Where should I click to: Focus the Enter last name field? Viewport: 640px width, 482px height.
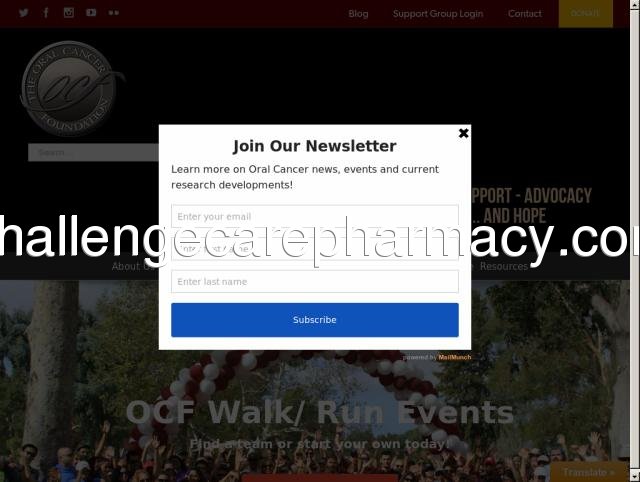tap(315, 282)
